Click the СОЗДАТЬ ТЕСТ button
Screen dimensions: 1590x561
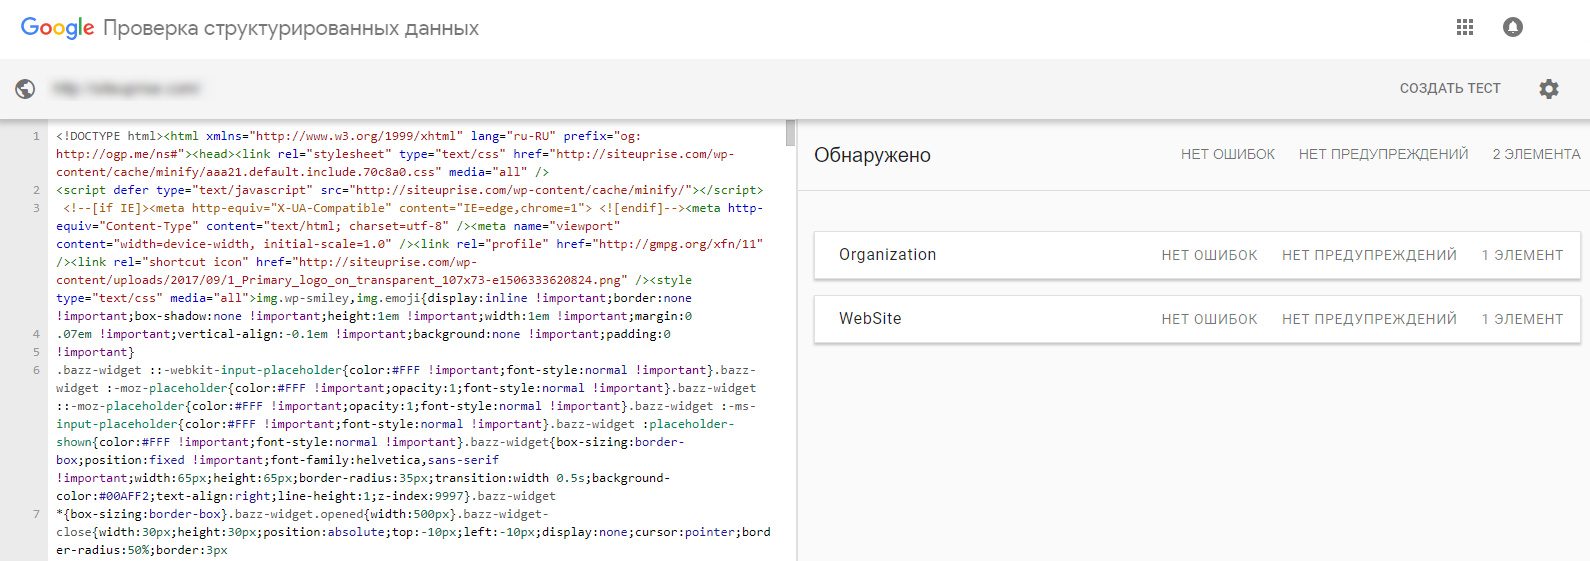[x=1450, y=89]
